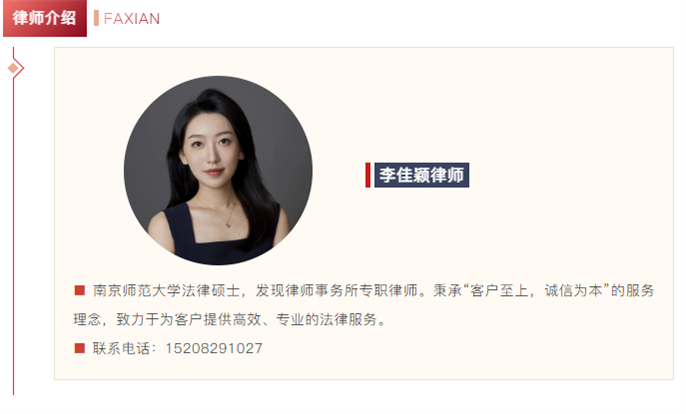The image size is (686, 414).
Task: Open the circular lawyer portrait photo
Action: point(218,170)
